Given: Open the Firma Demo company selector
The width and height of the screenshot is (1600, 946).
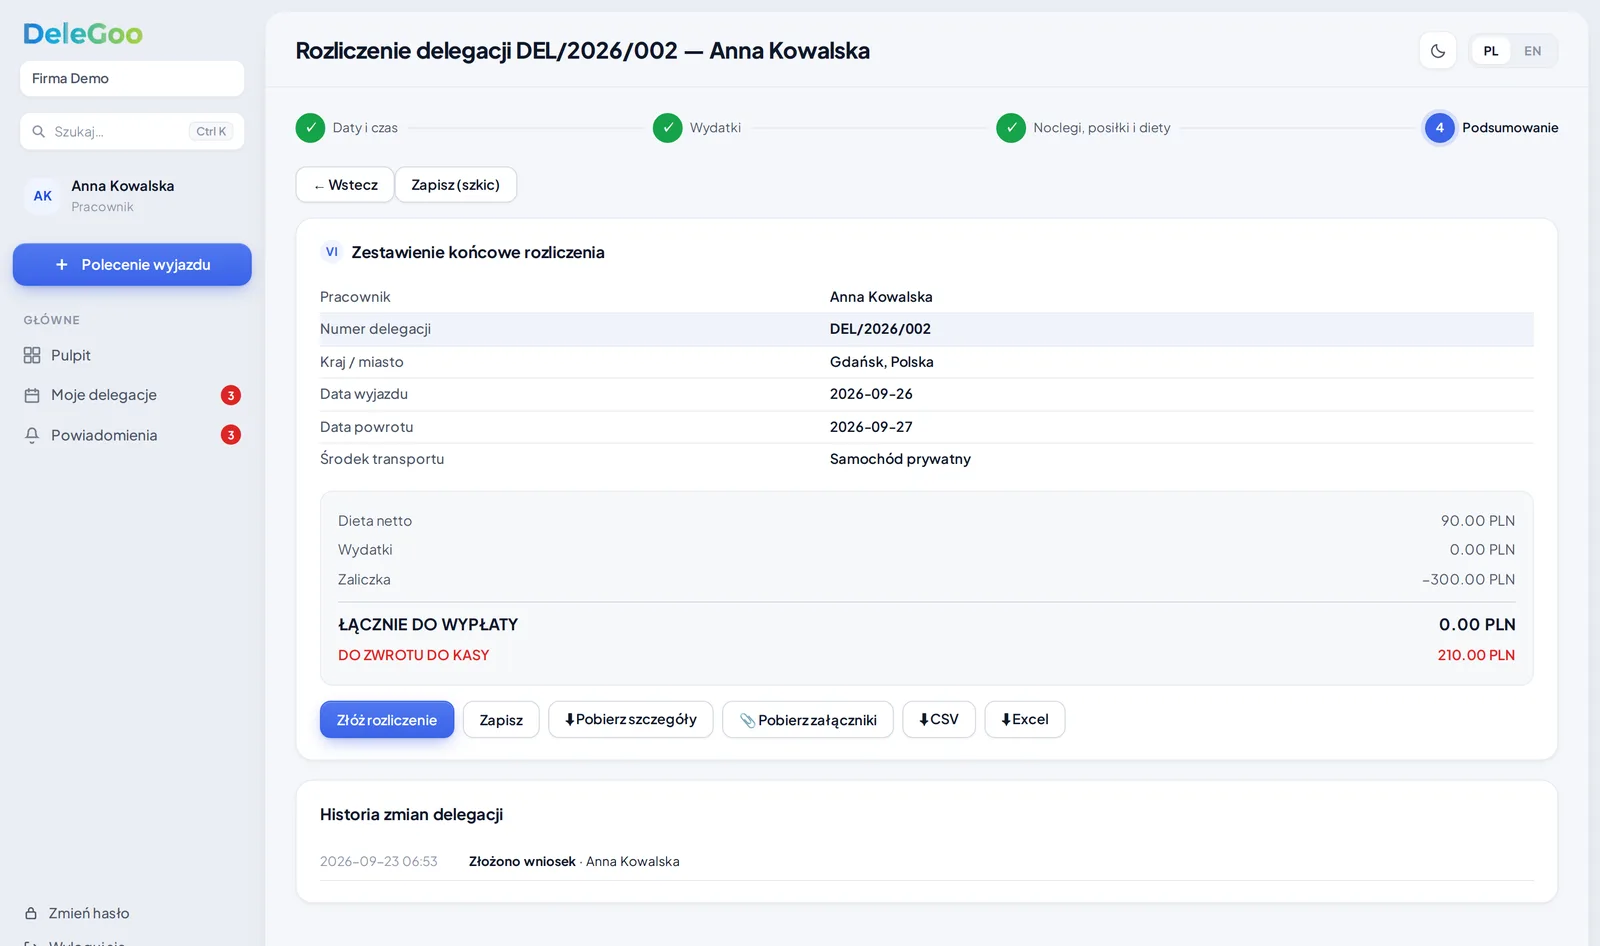Looking at the screenshot, I should [x=132, y=78].
